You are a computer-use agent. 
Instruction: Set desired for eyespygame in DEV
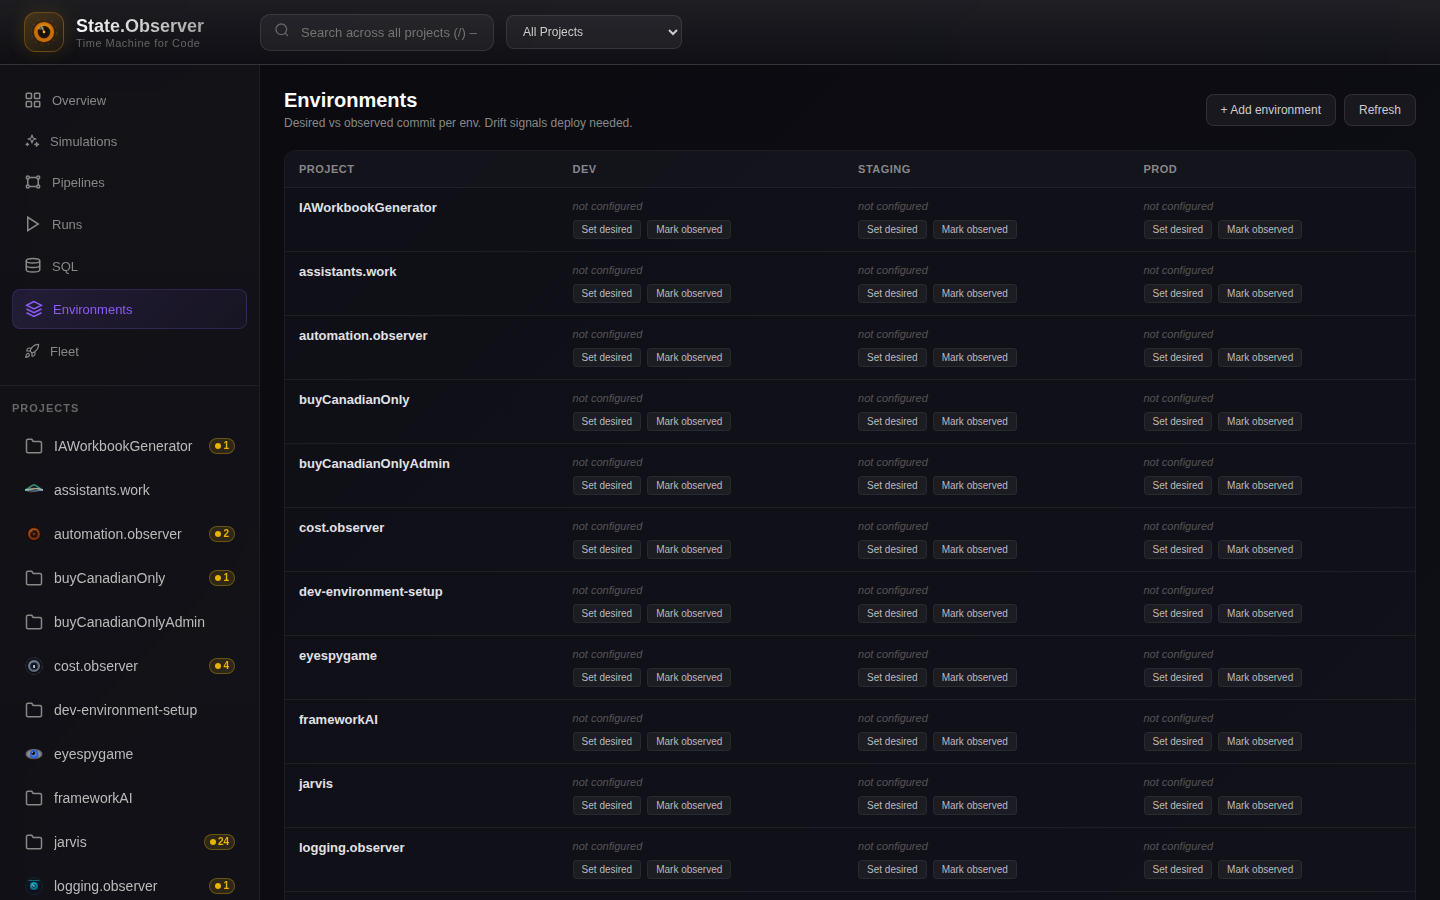tap(607, 678)
